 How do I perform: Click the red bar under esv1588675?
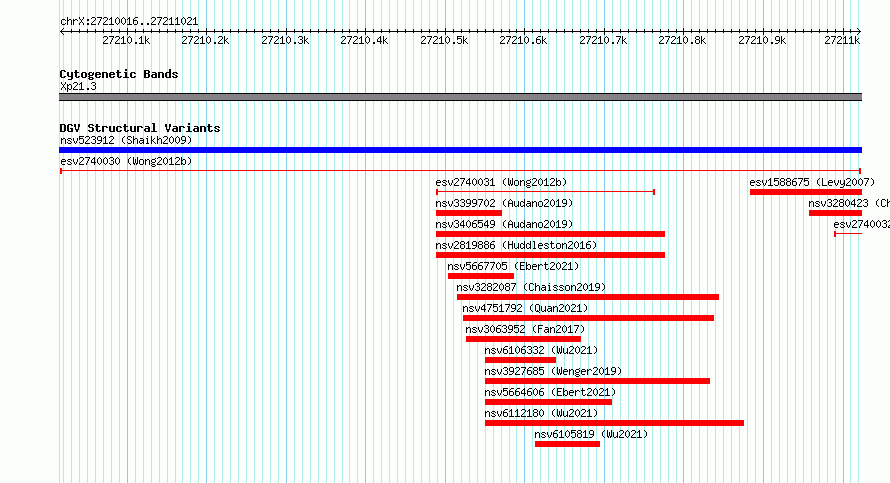pos(806,192)
